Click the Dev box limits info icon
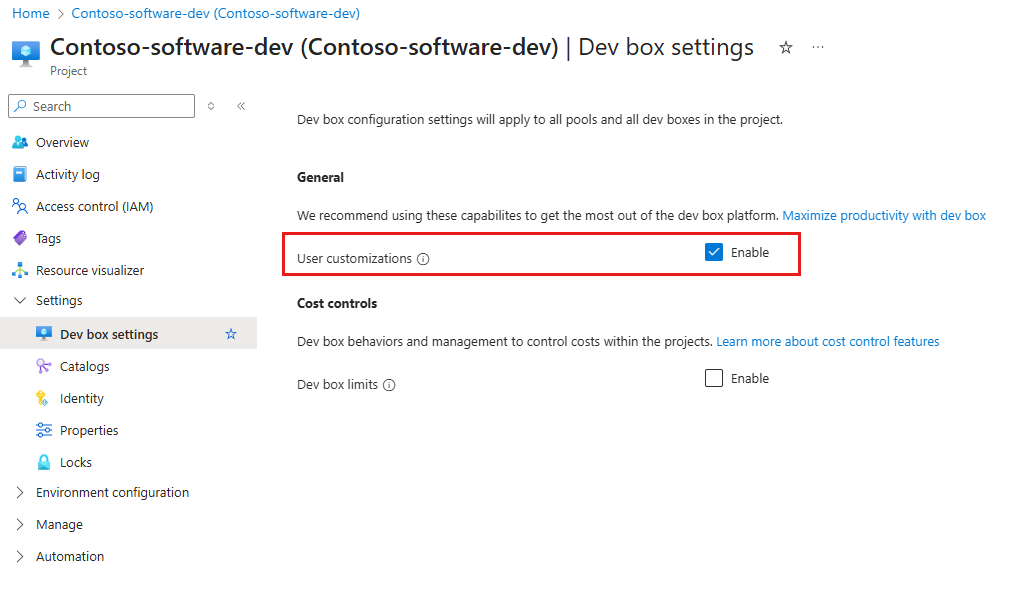 (x=390, y=385)
